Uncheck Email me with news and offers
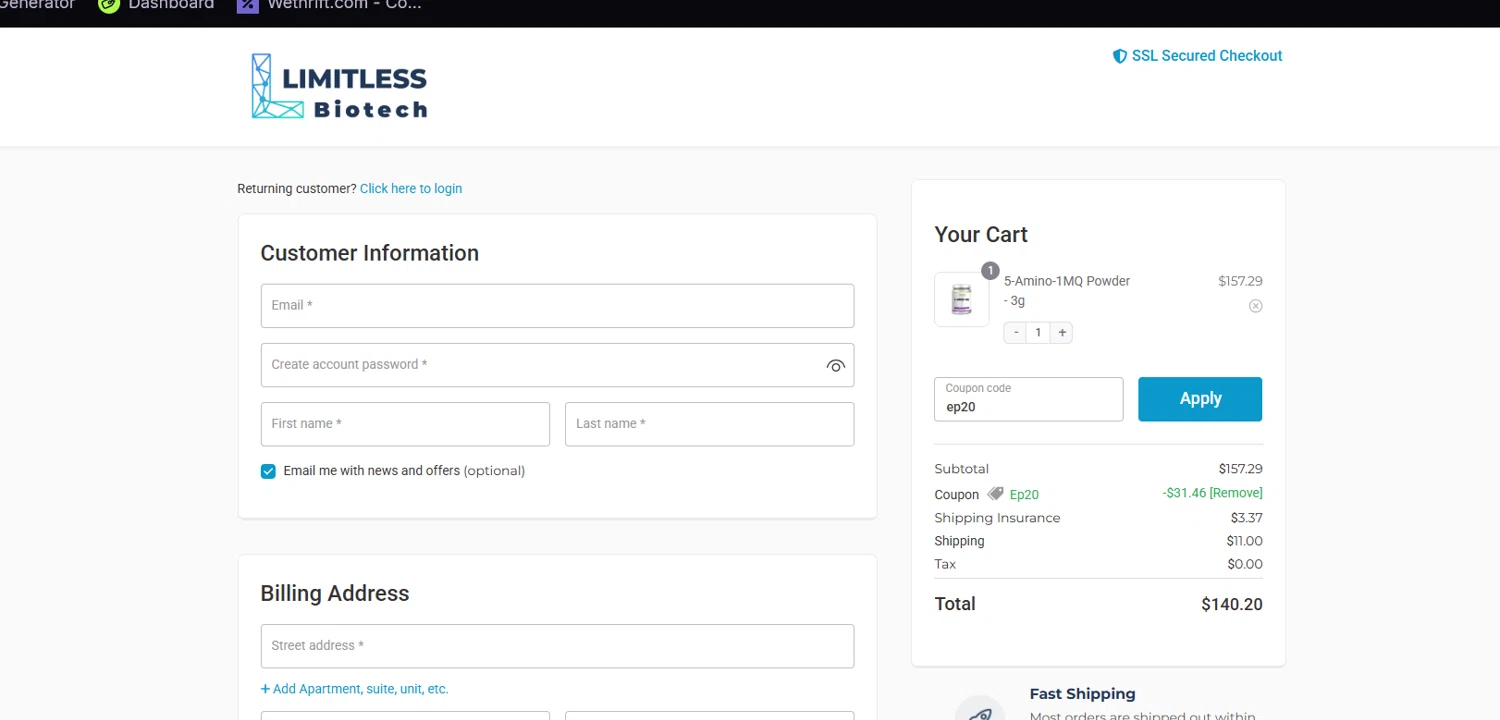This screenshot has width=1500, height=720. pos(268,471)
